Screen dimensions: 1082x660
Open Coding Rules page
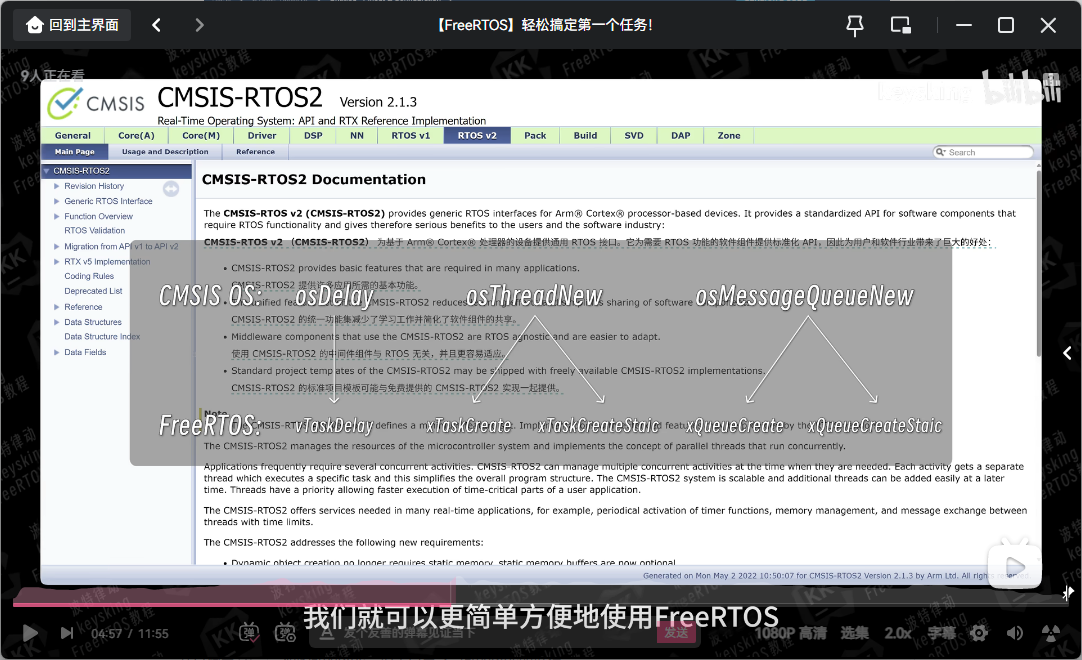click(89, 276)
